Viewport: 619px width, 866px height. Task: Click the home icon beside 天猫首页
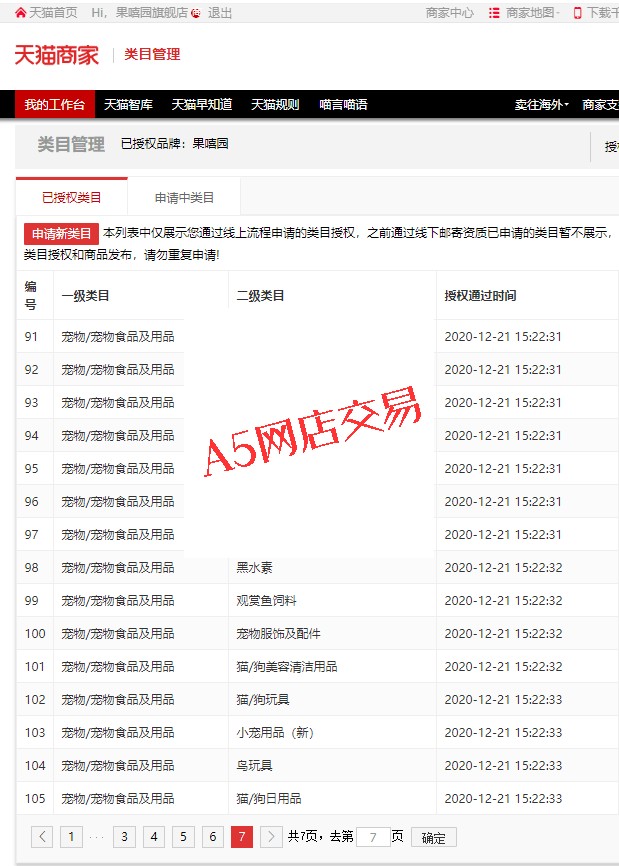[x=20, y=13]
